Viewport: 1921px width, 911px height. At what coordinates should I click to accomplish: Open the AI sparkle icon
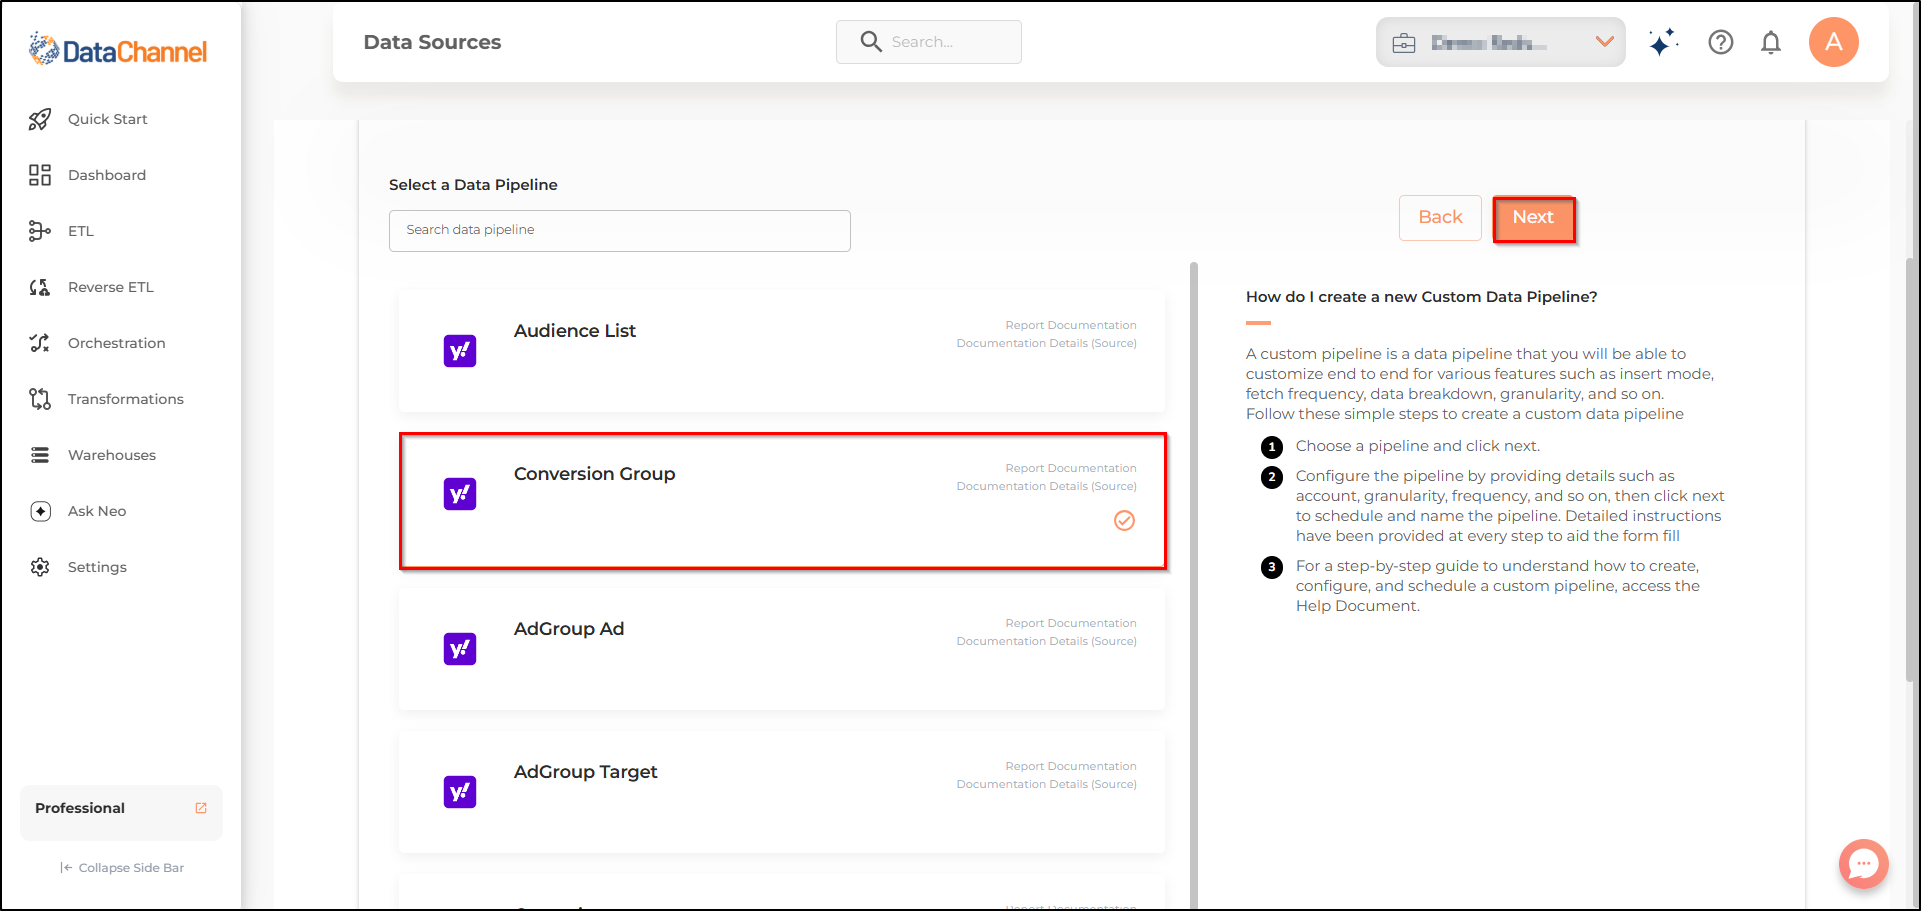point(1663,42)
